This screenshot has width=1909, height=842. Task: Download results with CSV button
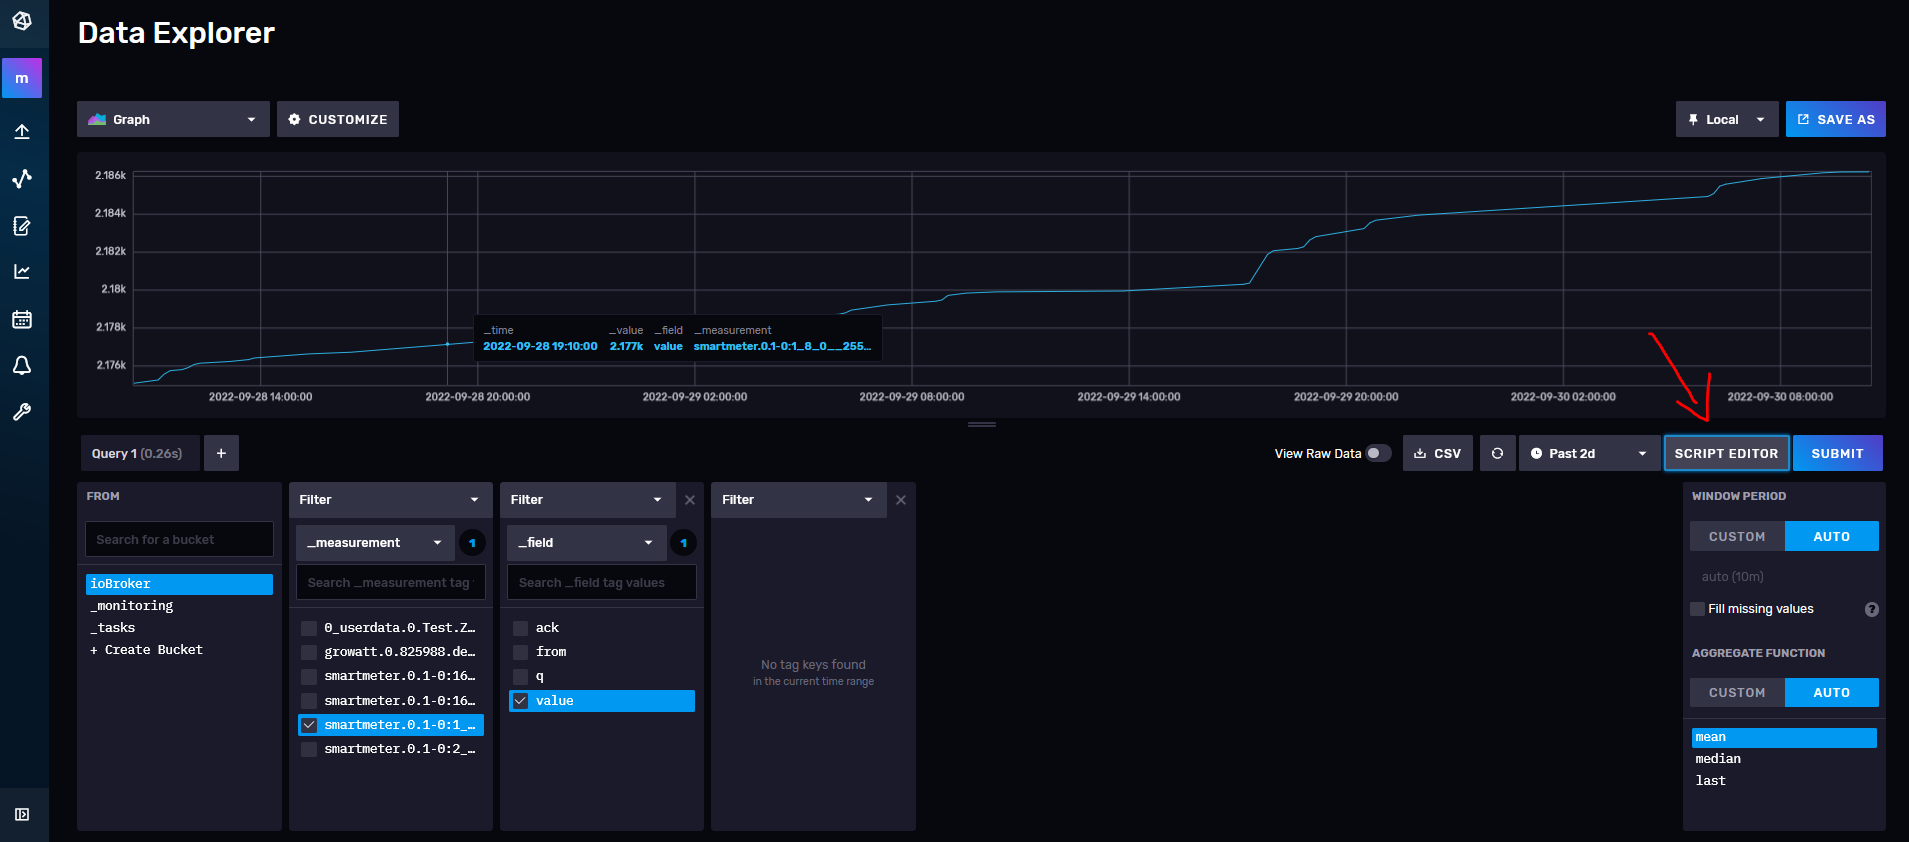click(1438, 453)
